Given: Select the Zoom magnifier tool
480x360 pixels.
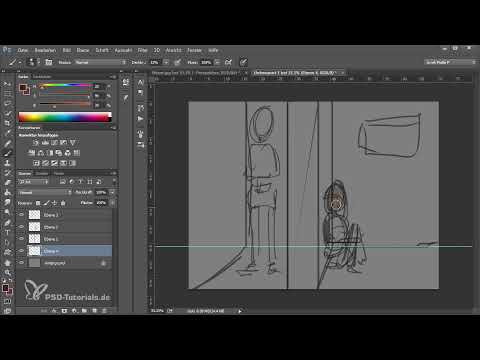Looking at the screenshot, I should [7, 273].
